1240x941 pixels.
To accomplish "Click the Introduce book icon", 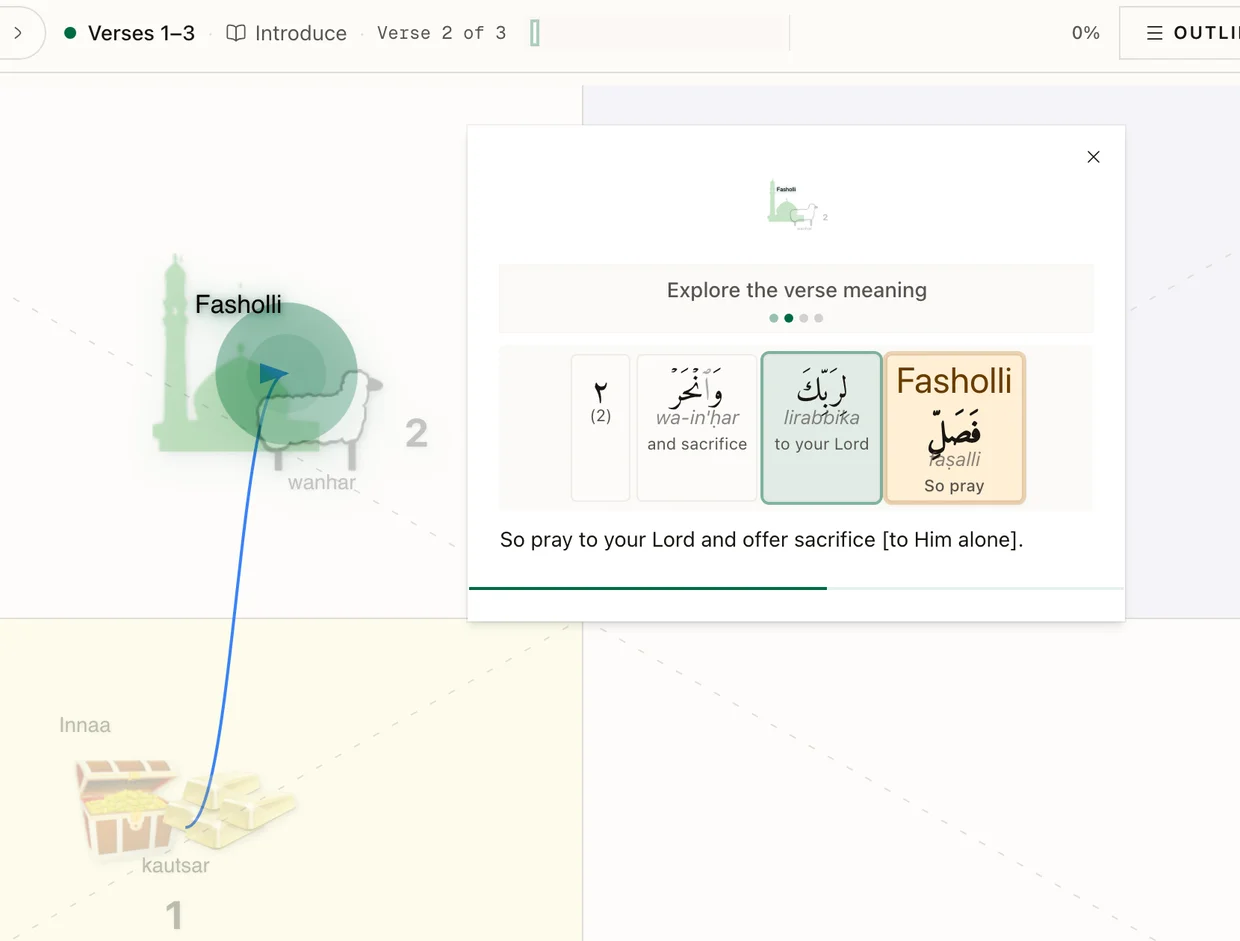I will (x=236, y=33).
